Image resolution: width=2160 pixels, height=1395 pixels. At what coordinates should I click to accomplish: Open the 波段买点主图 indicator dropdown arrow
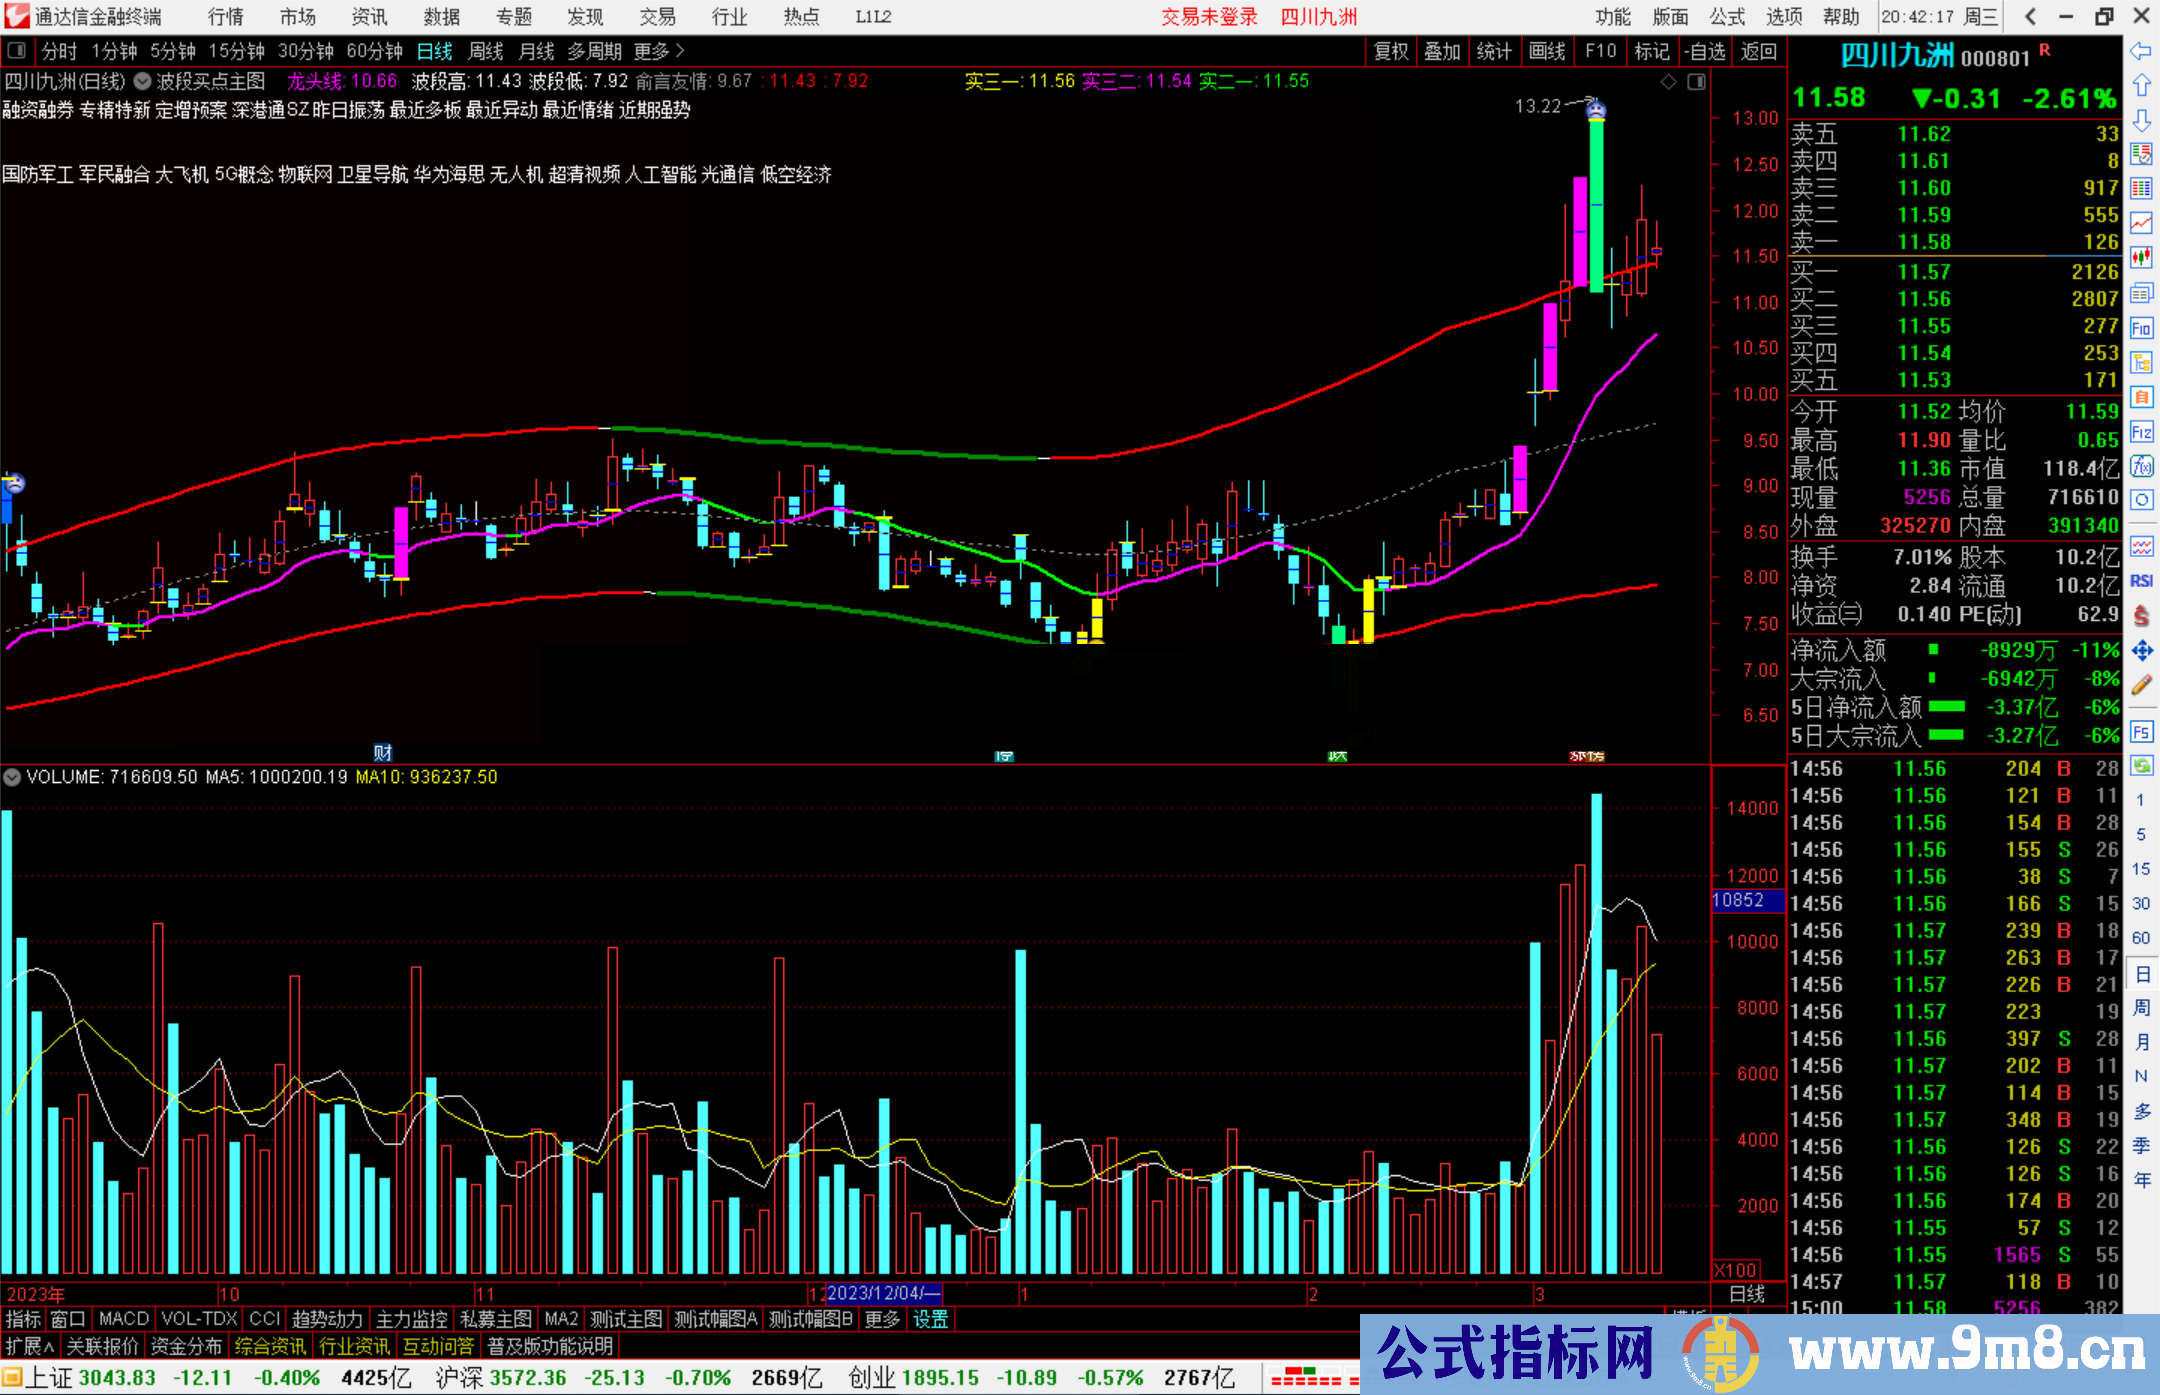[x=143, y=81]
